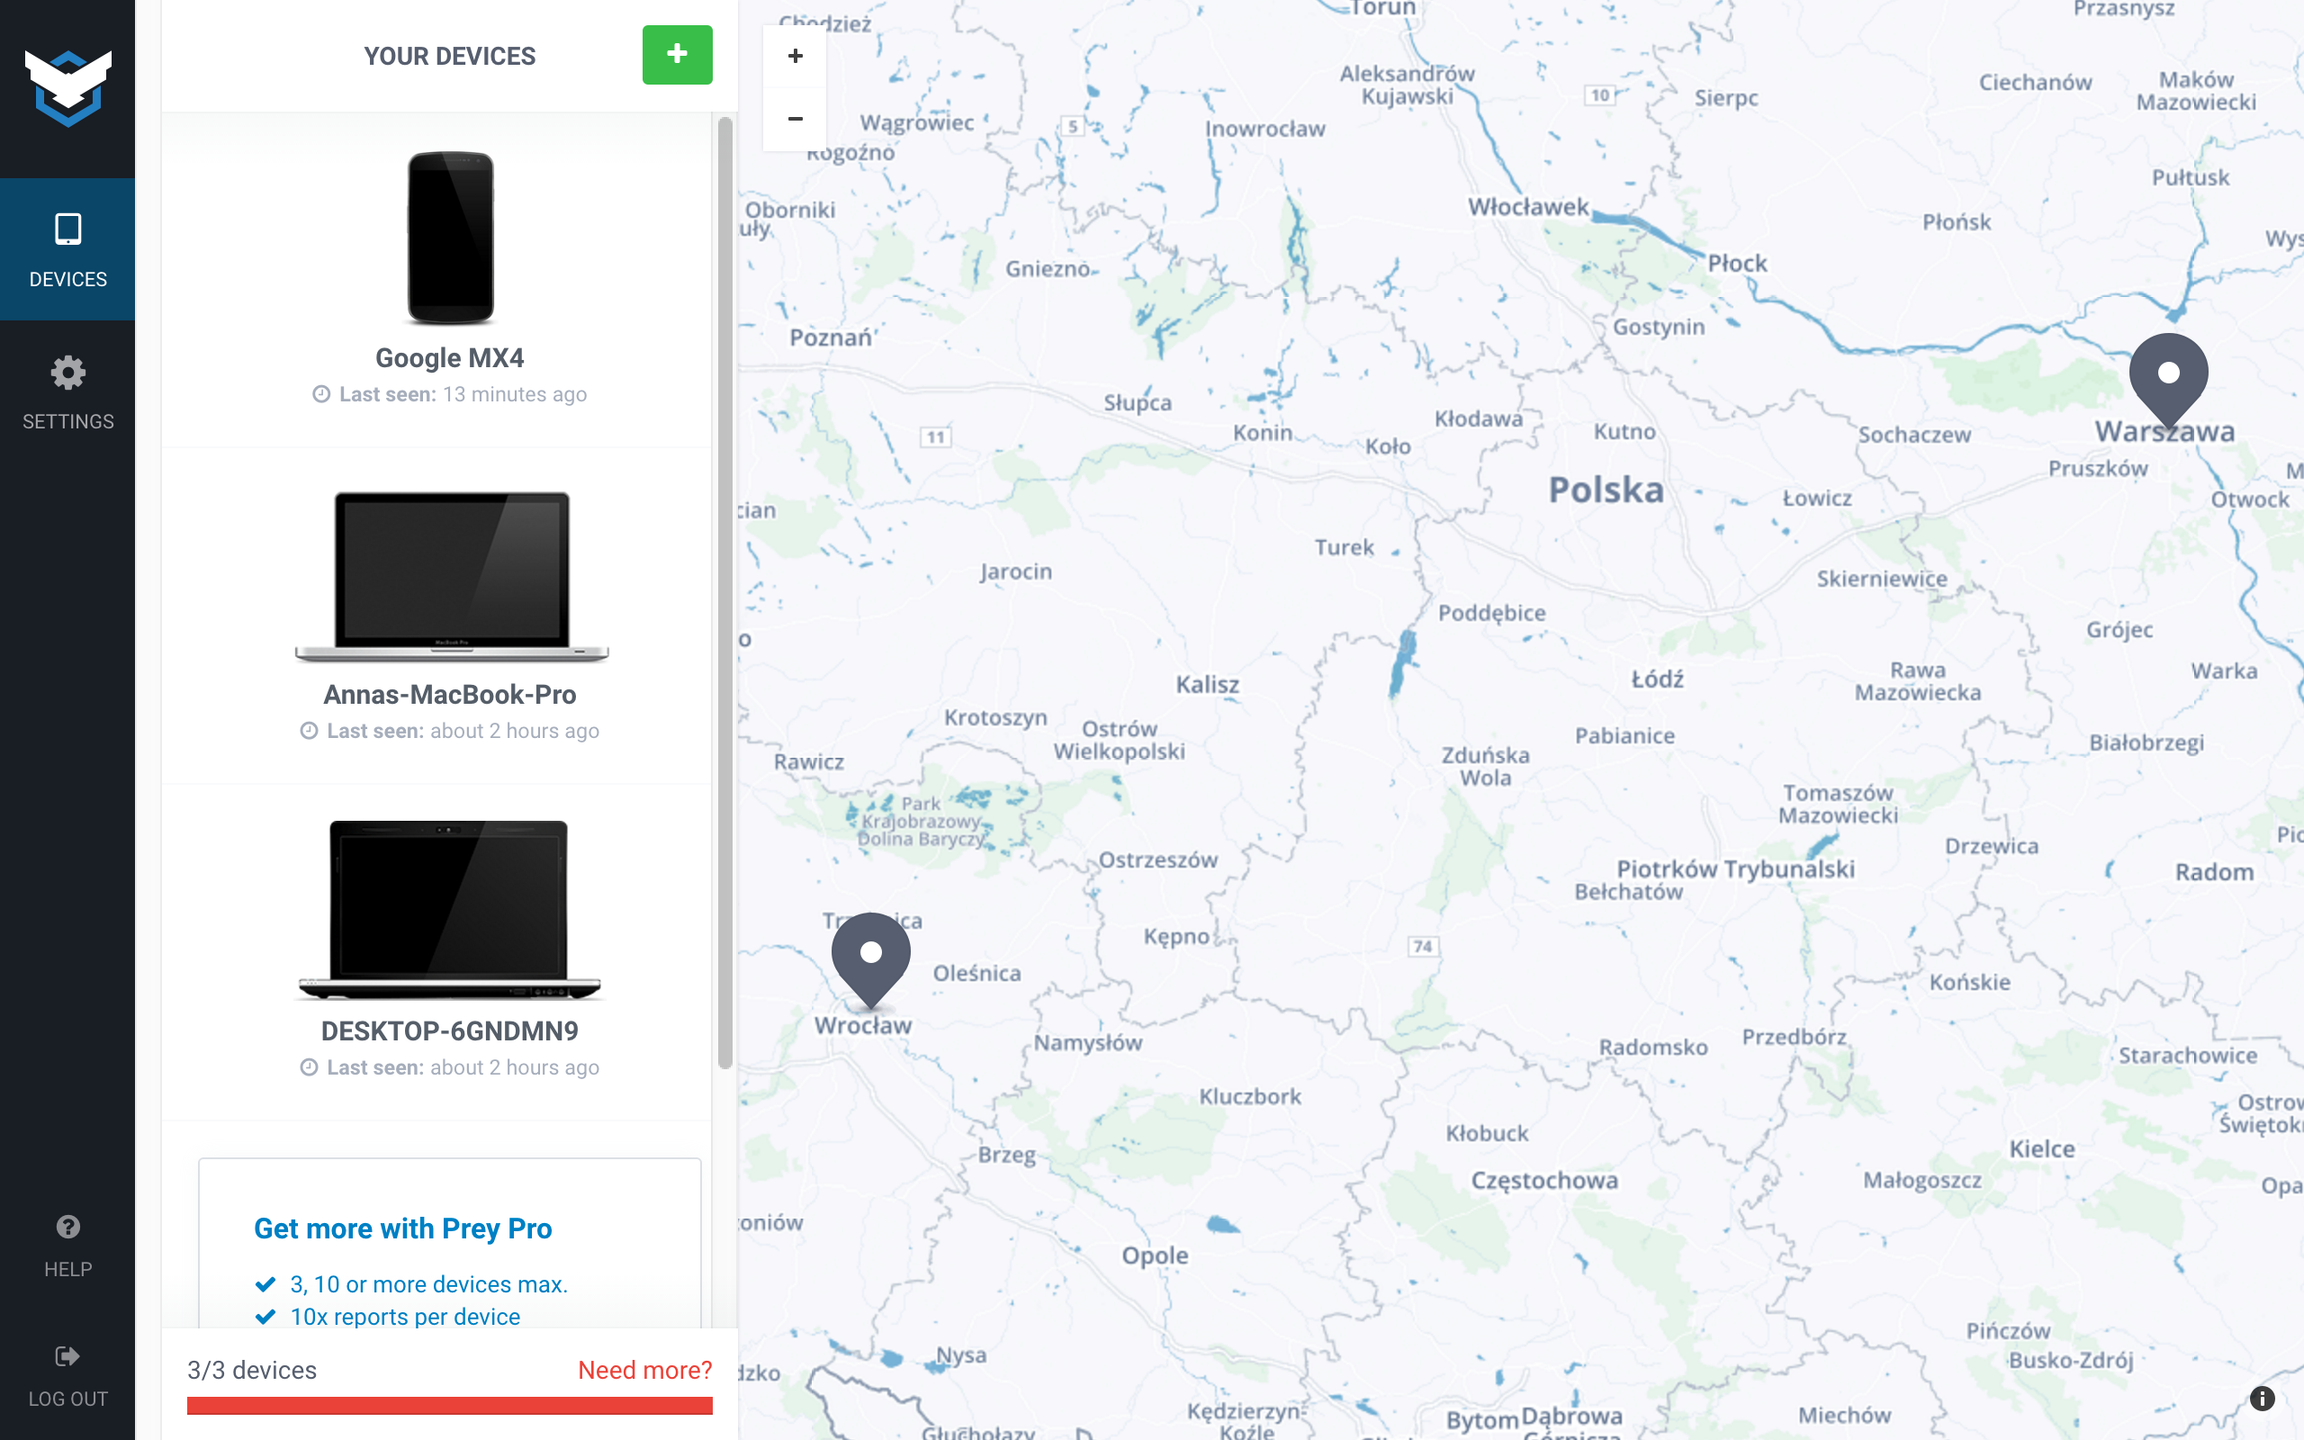This screenshot has width=2304, height=1440.
Task: Click the road 10 shield on map
Action: (x=1600, y=95)
